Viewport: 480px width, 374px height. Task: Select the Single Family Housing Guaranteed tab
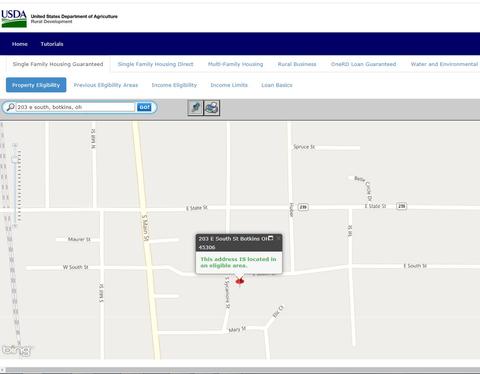[x=58, y=64]
